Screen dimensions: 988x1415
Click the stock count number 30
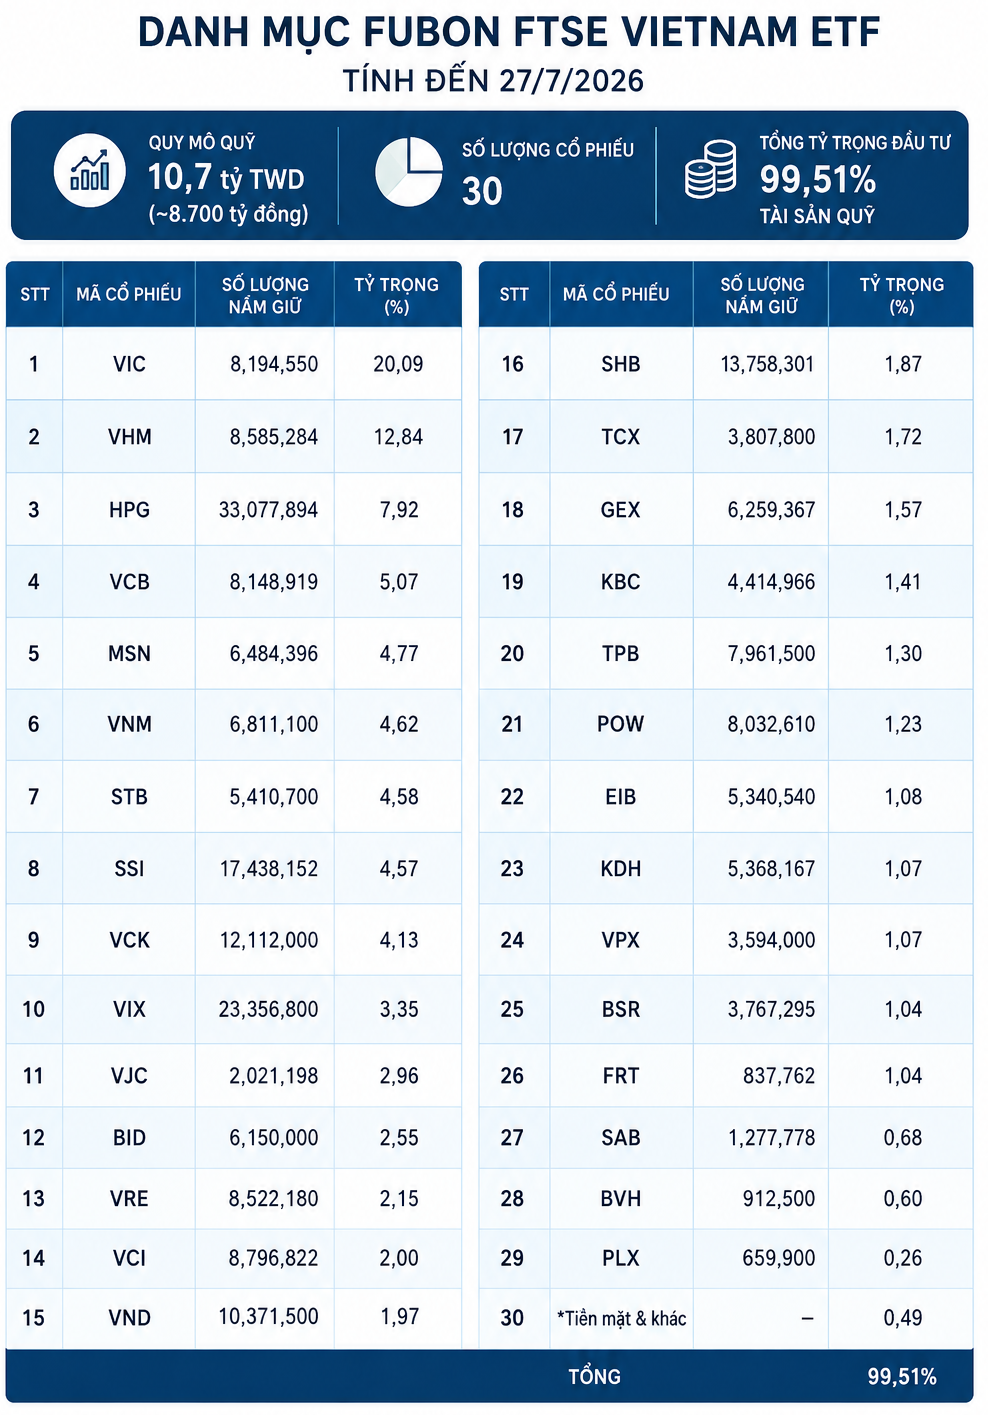(x=482, y=191)
